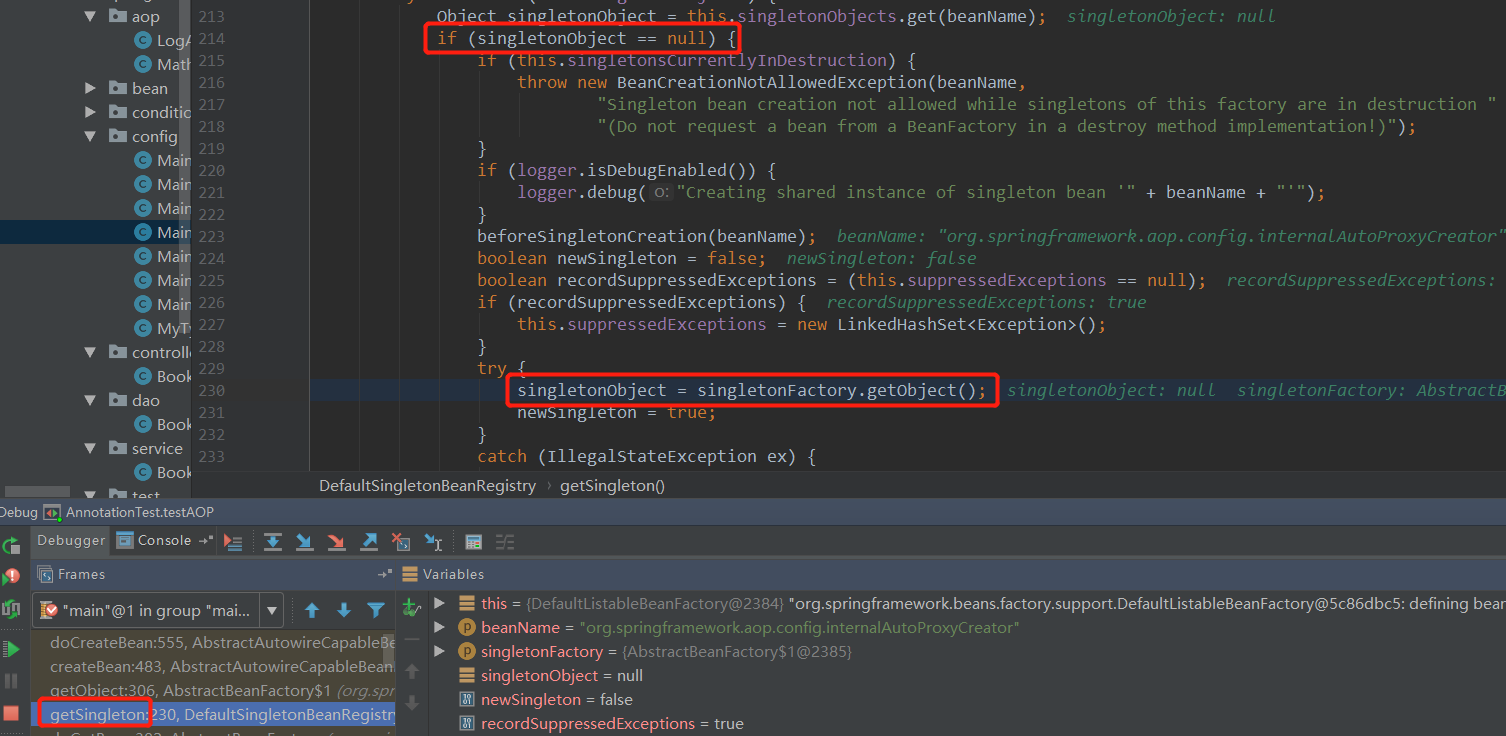Click the Step Out icon
1506x736 pixels.
pyautogui.click(x=369, y=541)
